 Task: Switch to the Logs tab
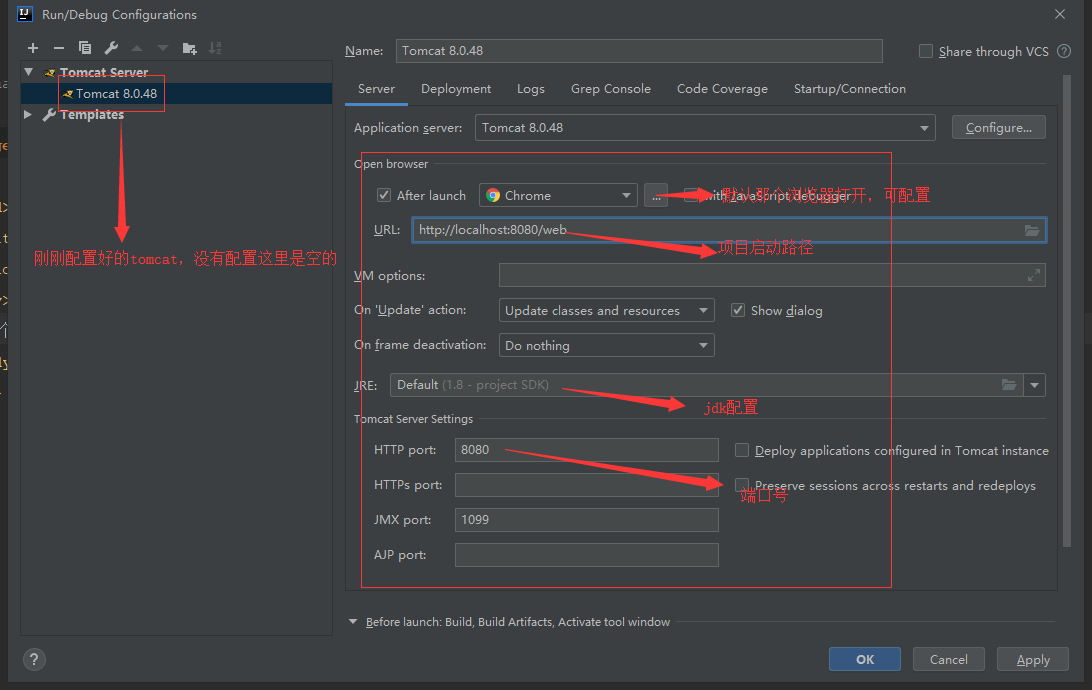[531, 89]
